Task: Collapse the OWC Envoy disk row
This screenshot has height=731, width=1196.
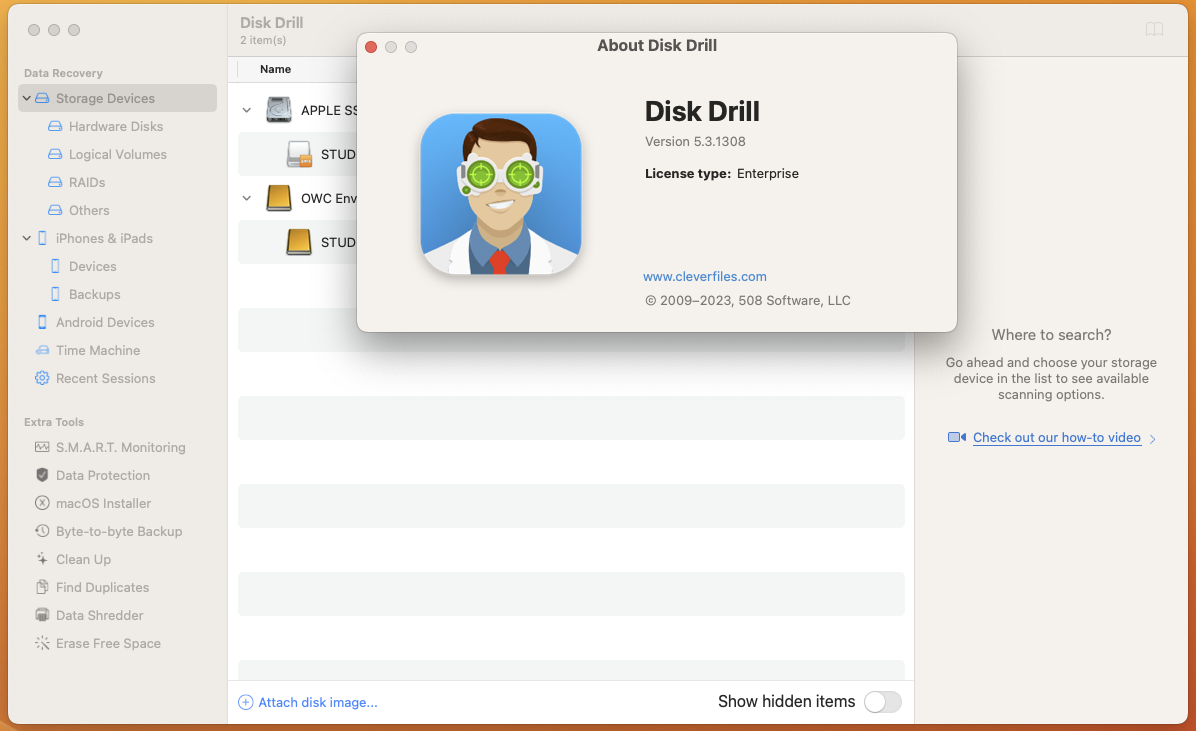Action: [247, 198]
